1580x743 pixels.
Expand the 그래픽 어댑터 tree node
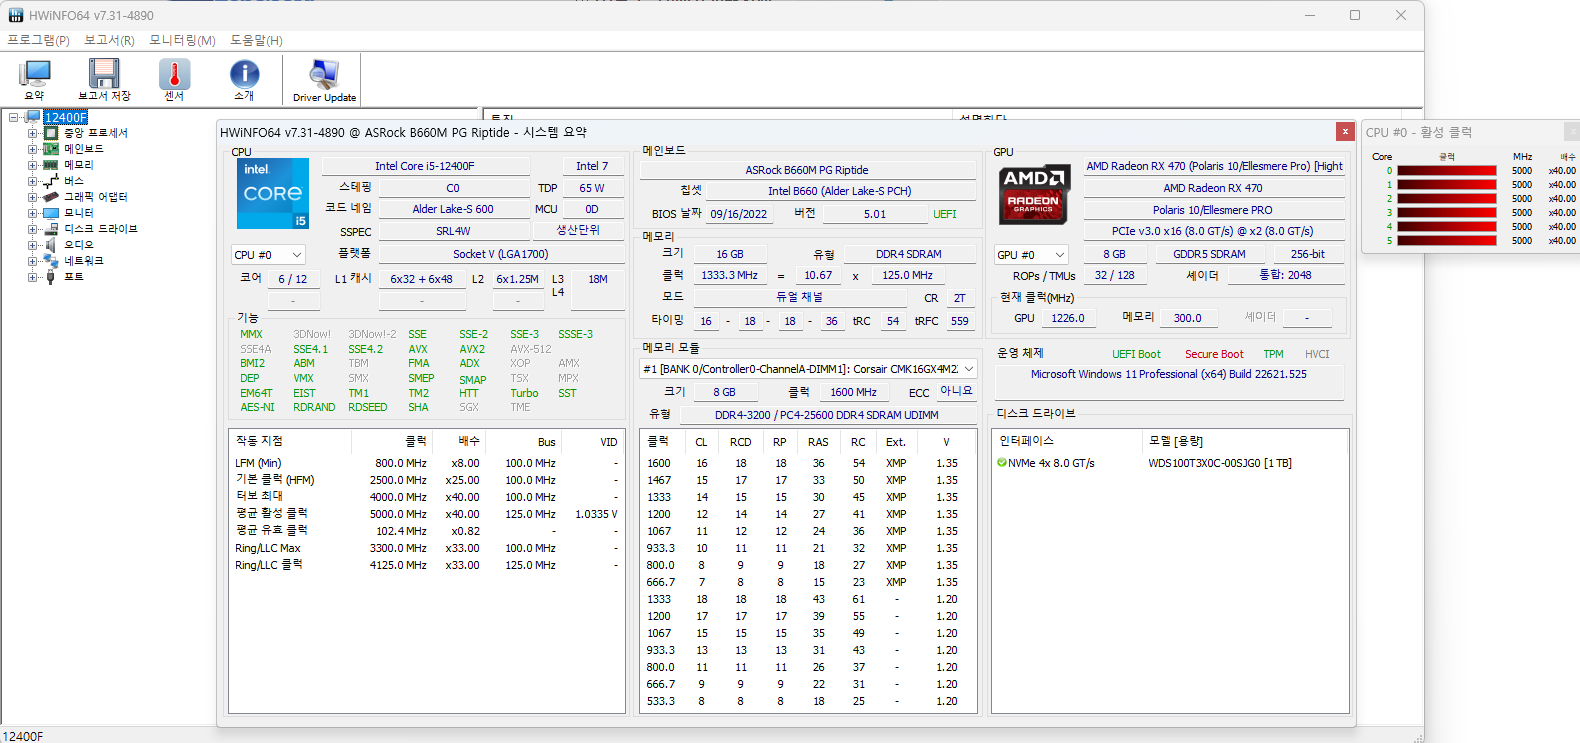(33, 197)
